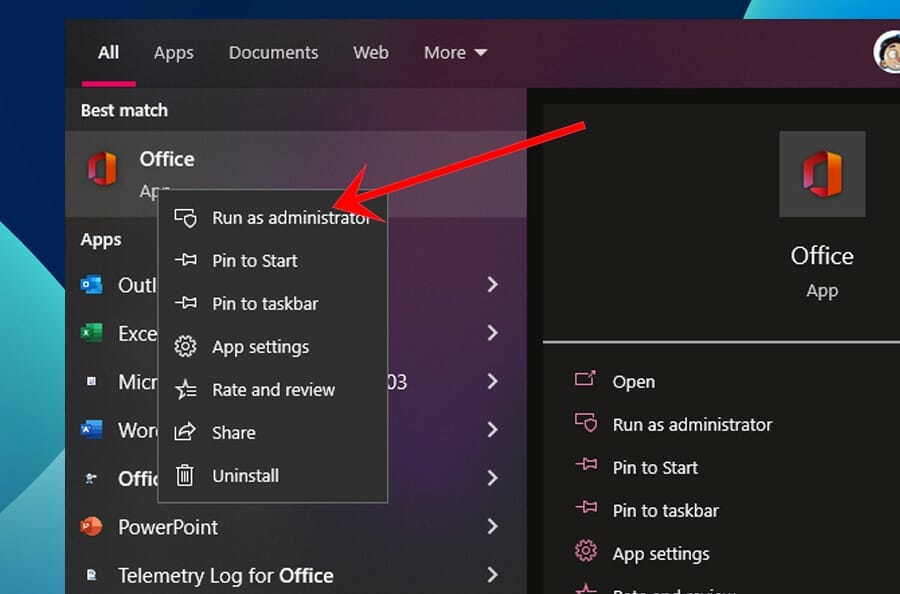Expand the Excel result chevron
The image size is (900, 594).
[492, 333]
